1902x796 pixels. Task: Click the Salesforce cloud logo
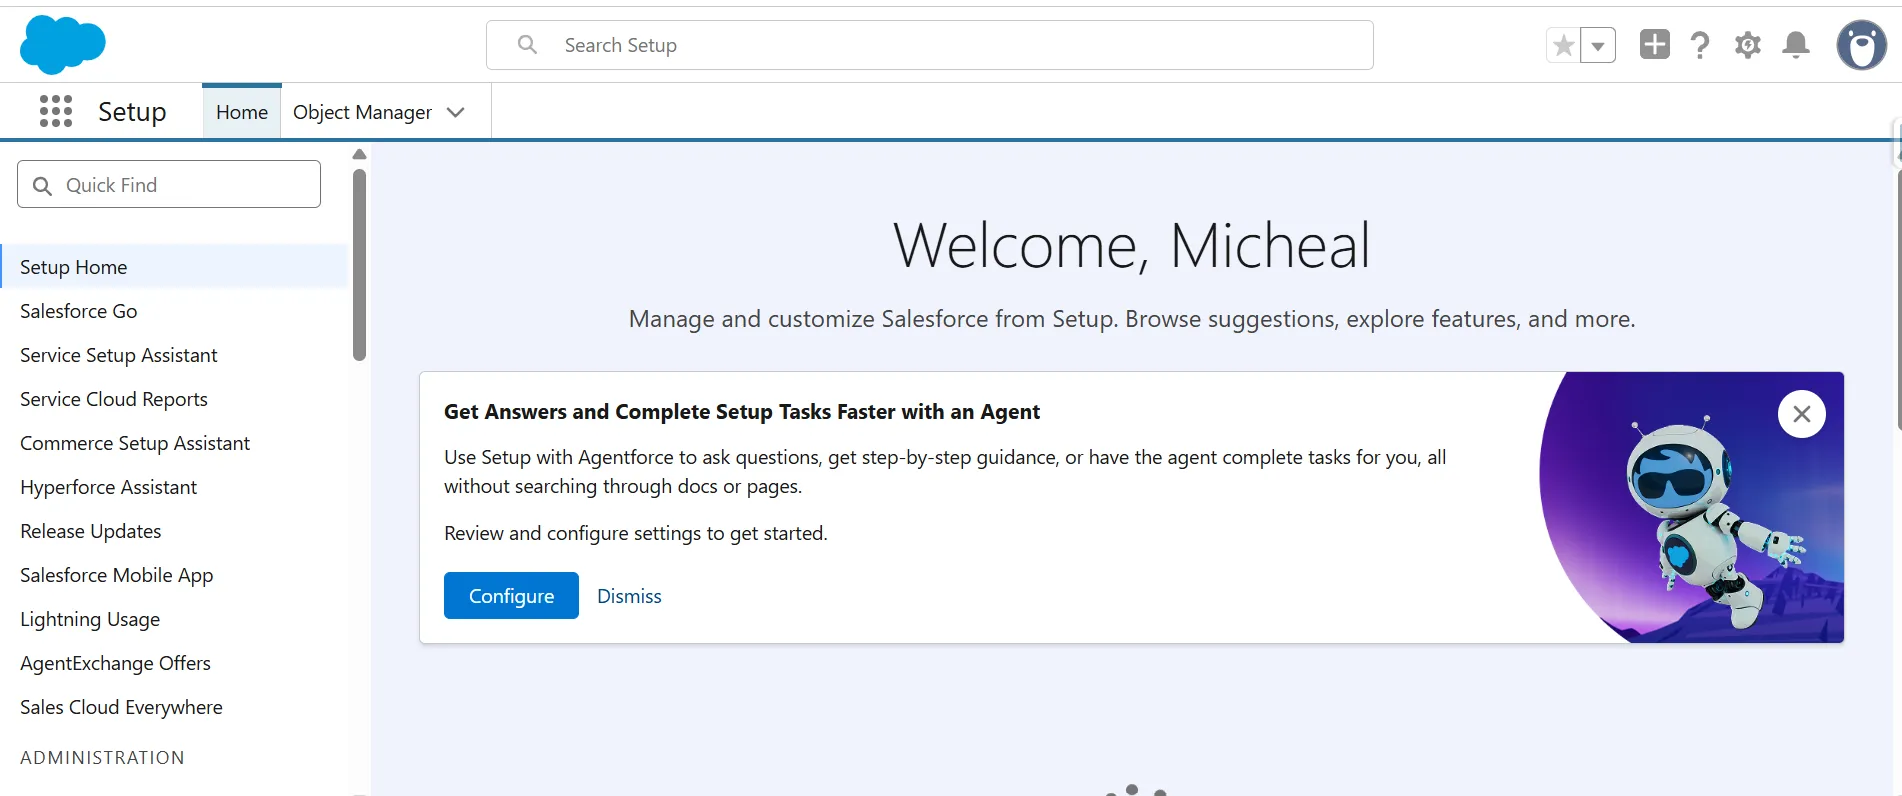pyautogui.click(x=62, y=45)
